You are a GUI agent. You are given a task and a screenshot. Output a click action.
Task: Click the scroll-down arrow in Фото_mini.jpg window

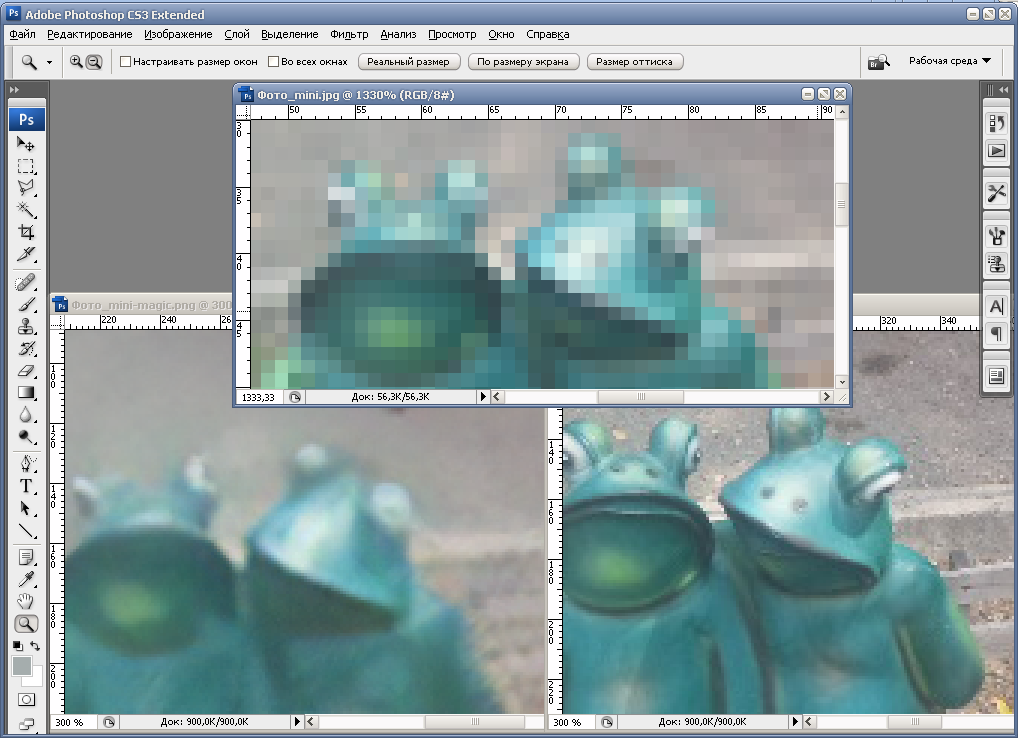click(841, 382)
